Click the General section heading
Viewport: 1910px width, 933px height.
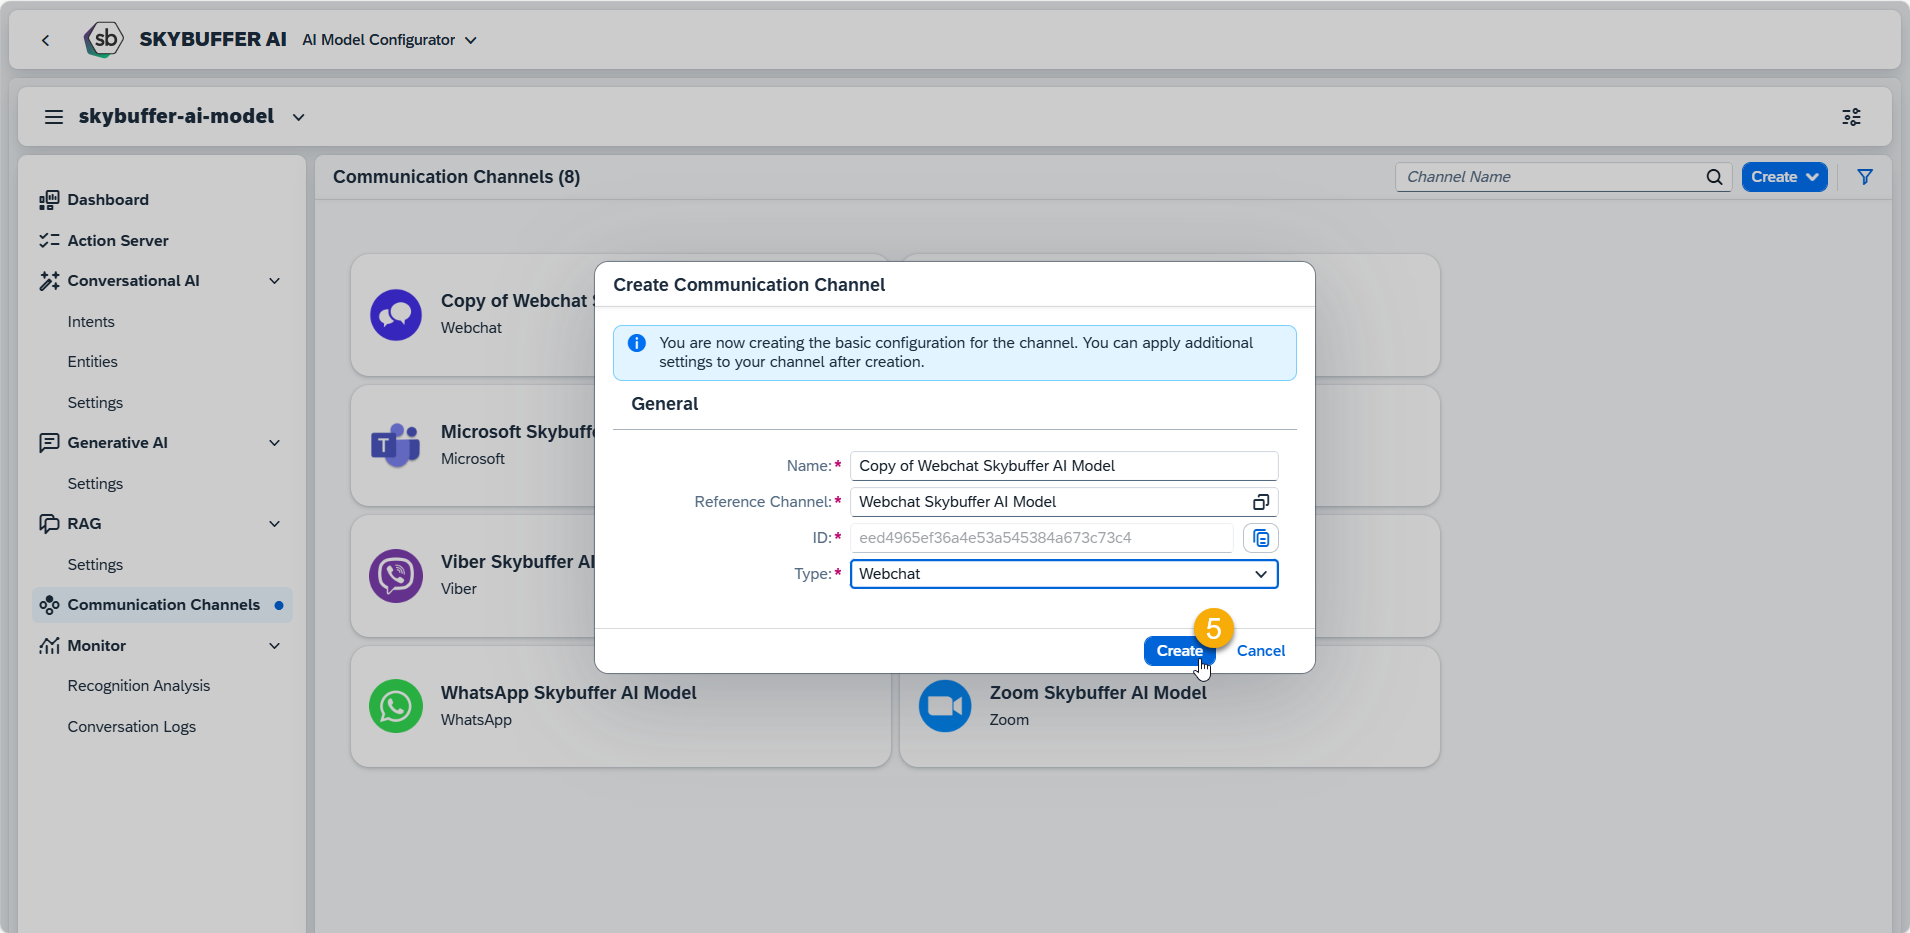click(665, 404)
